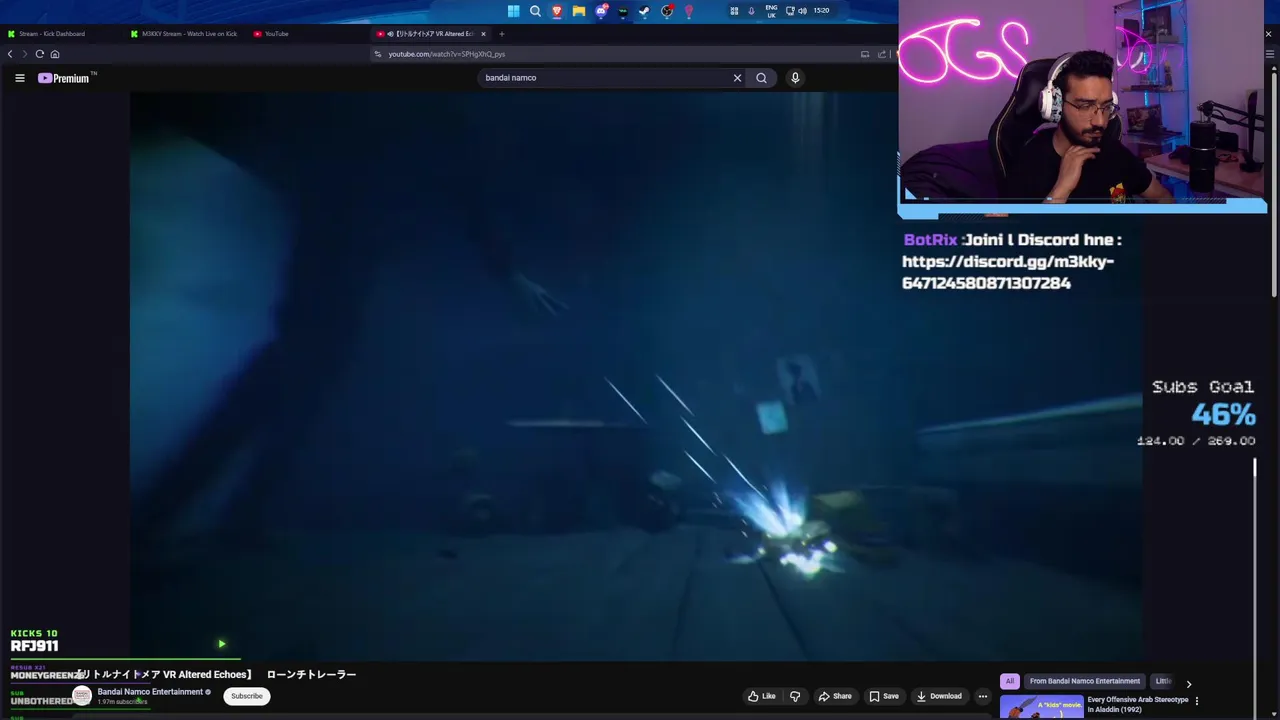Share the video
The width and height of the screenshot is (1280, 720).
[x=835, y=696]
